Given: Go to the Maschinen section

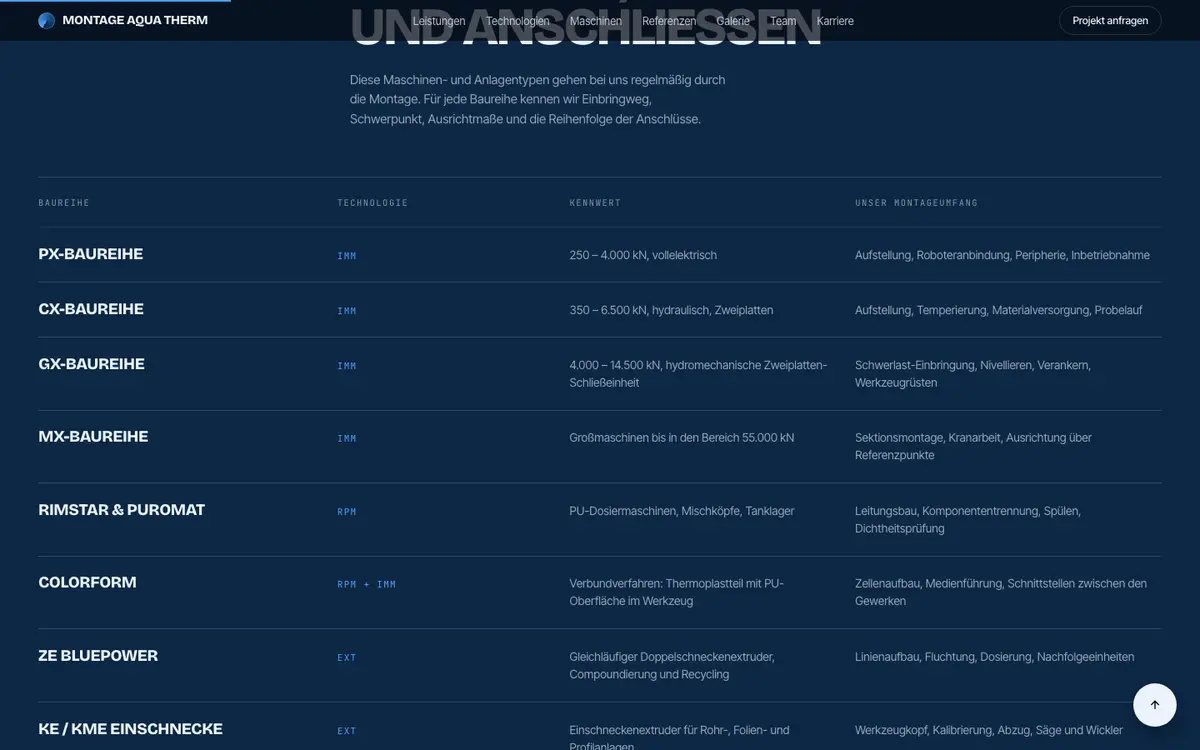Looking at the screenshot, I should 596,21.
